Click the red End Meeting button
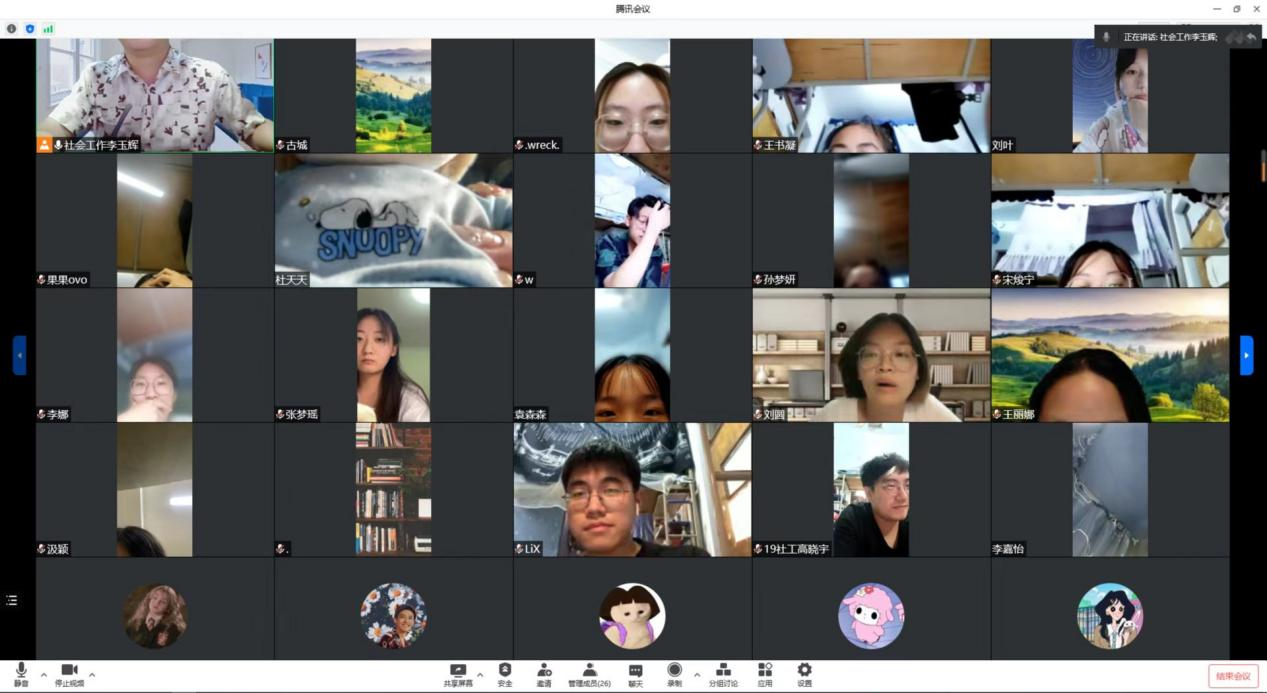Viewport: 1267px width, 693px height. click(1233, 676)
